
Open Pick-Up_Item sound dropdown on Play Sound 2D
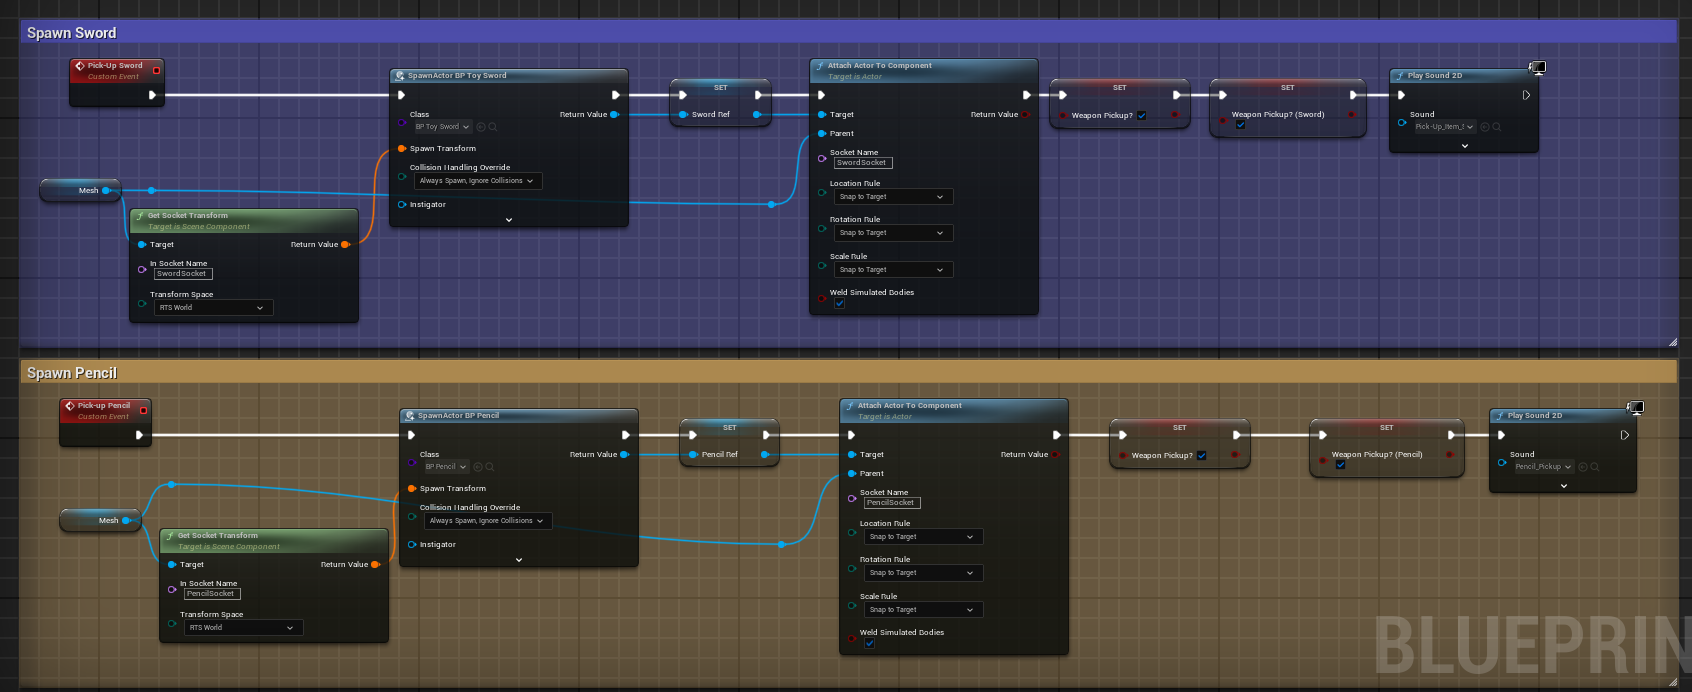(x=1444, y=127)
